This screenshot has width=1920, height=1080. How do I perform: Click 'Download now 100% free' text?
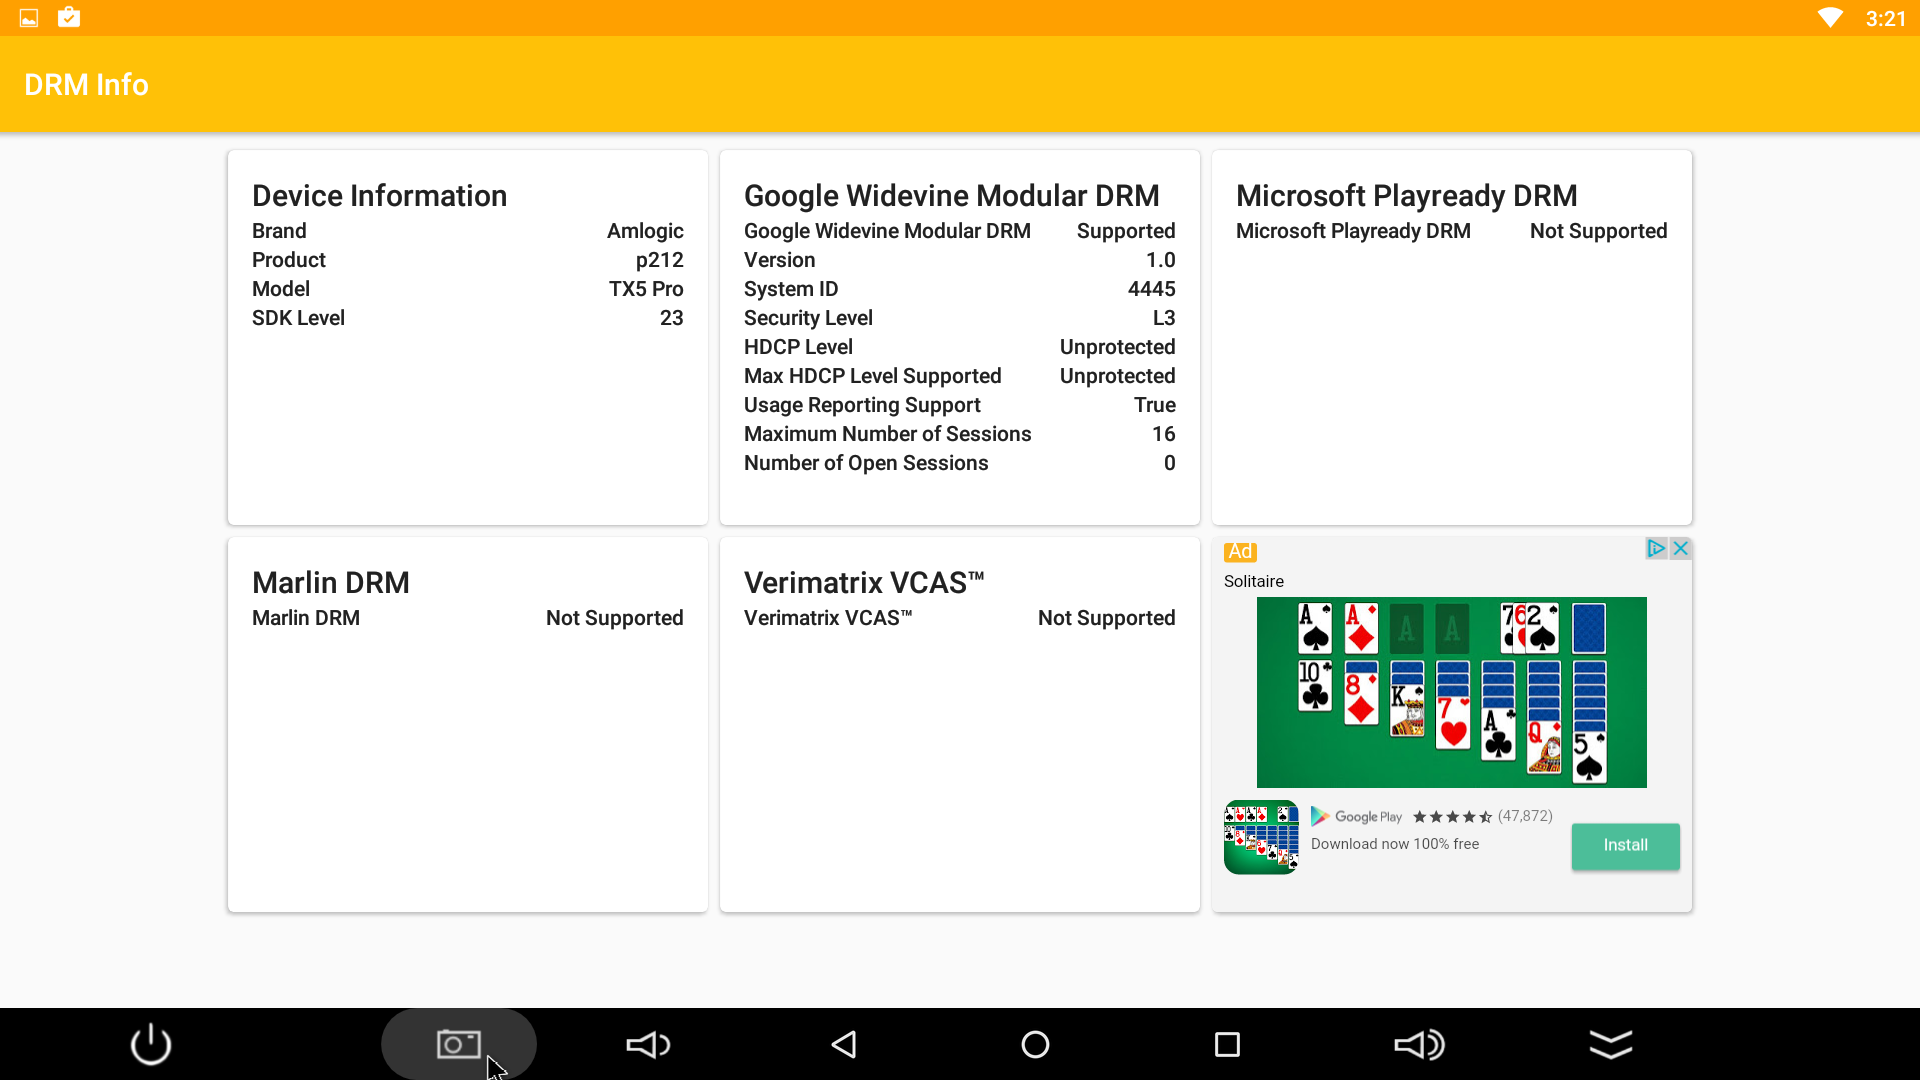pos(1395,844)
